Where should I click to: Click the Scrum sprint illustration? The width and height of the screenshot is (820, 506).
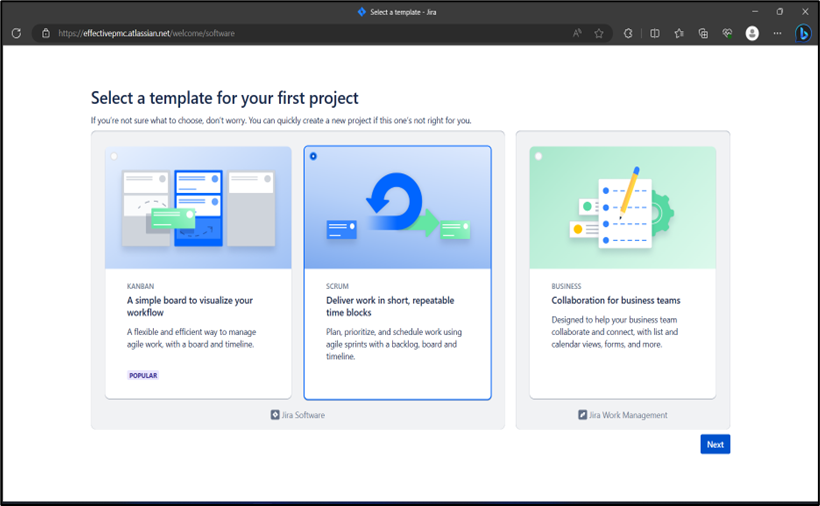[x=398, y=207]
